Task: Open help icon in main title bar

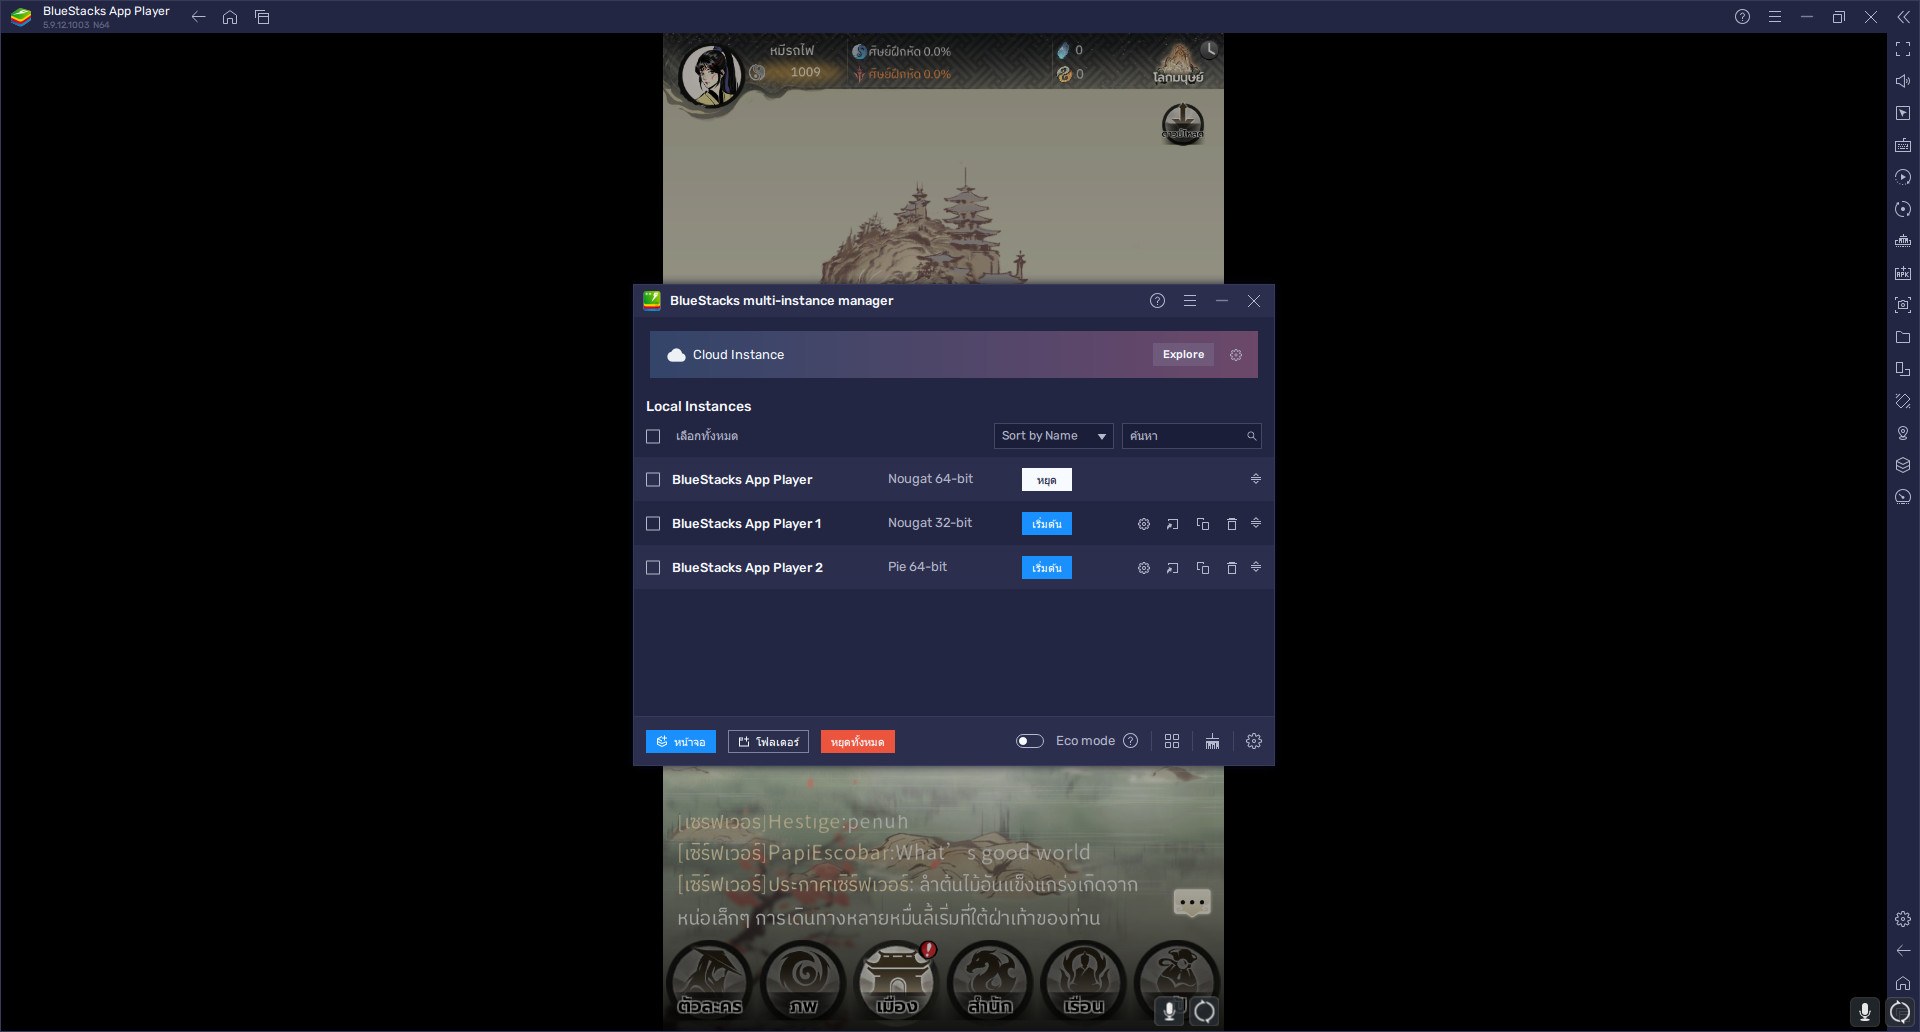Action: pos(1742,17)
